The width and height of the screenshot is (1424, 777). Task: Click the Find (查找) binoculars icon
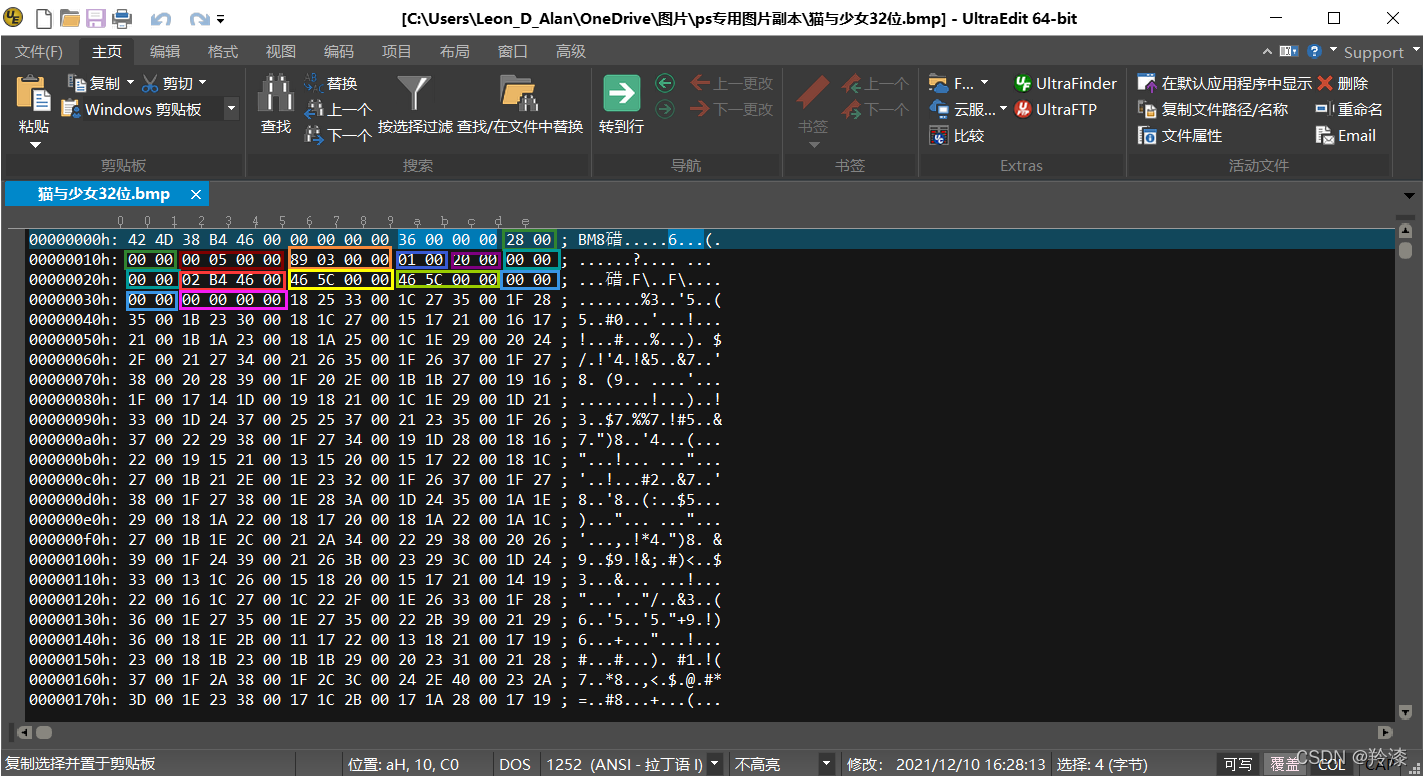click(x=275, y=93)
